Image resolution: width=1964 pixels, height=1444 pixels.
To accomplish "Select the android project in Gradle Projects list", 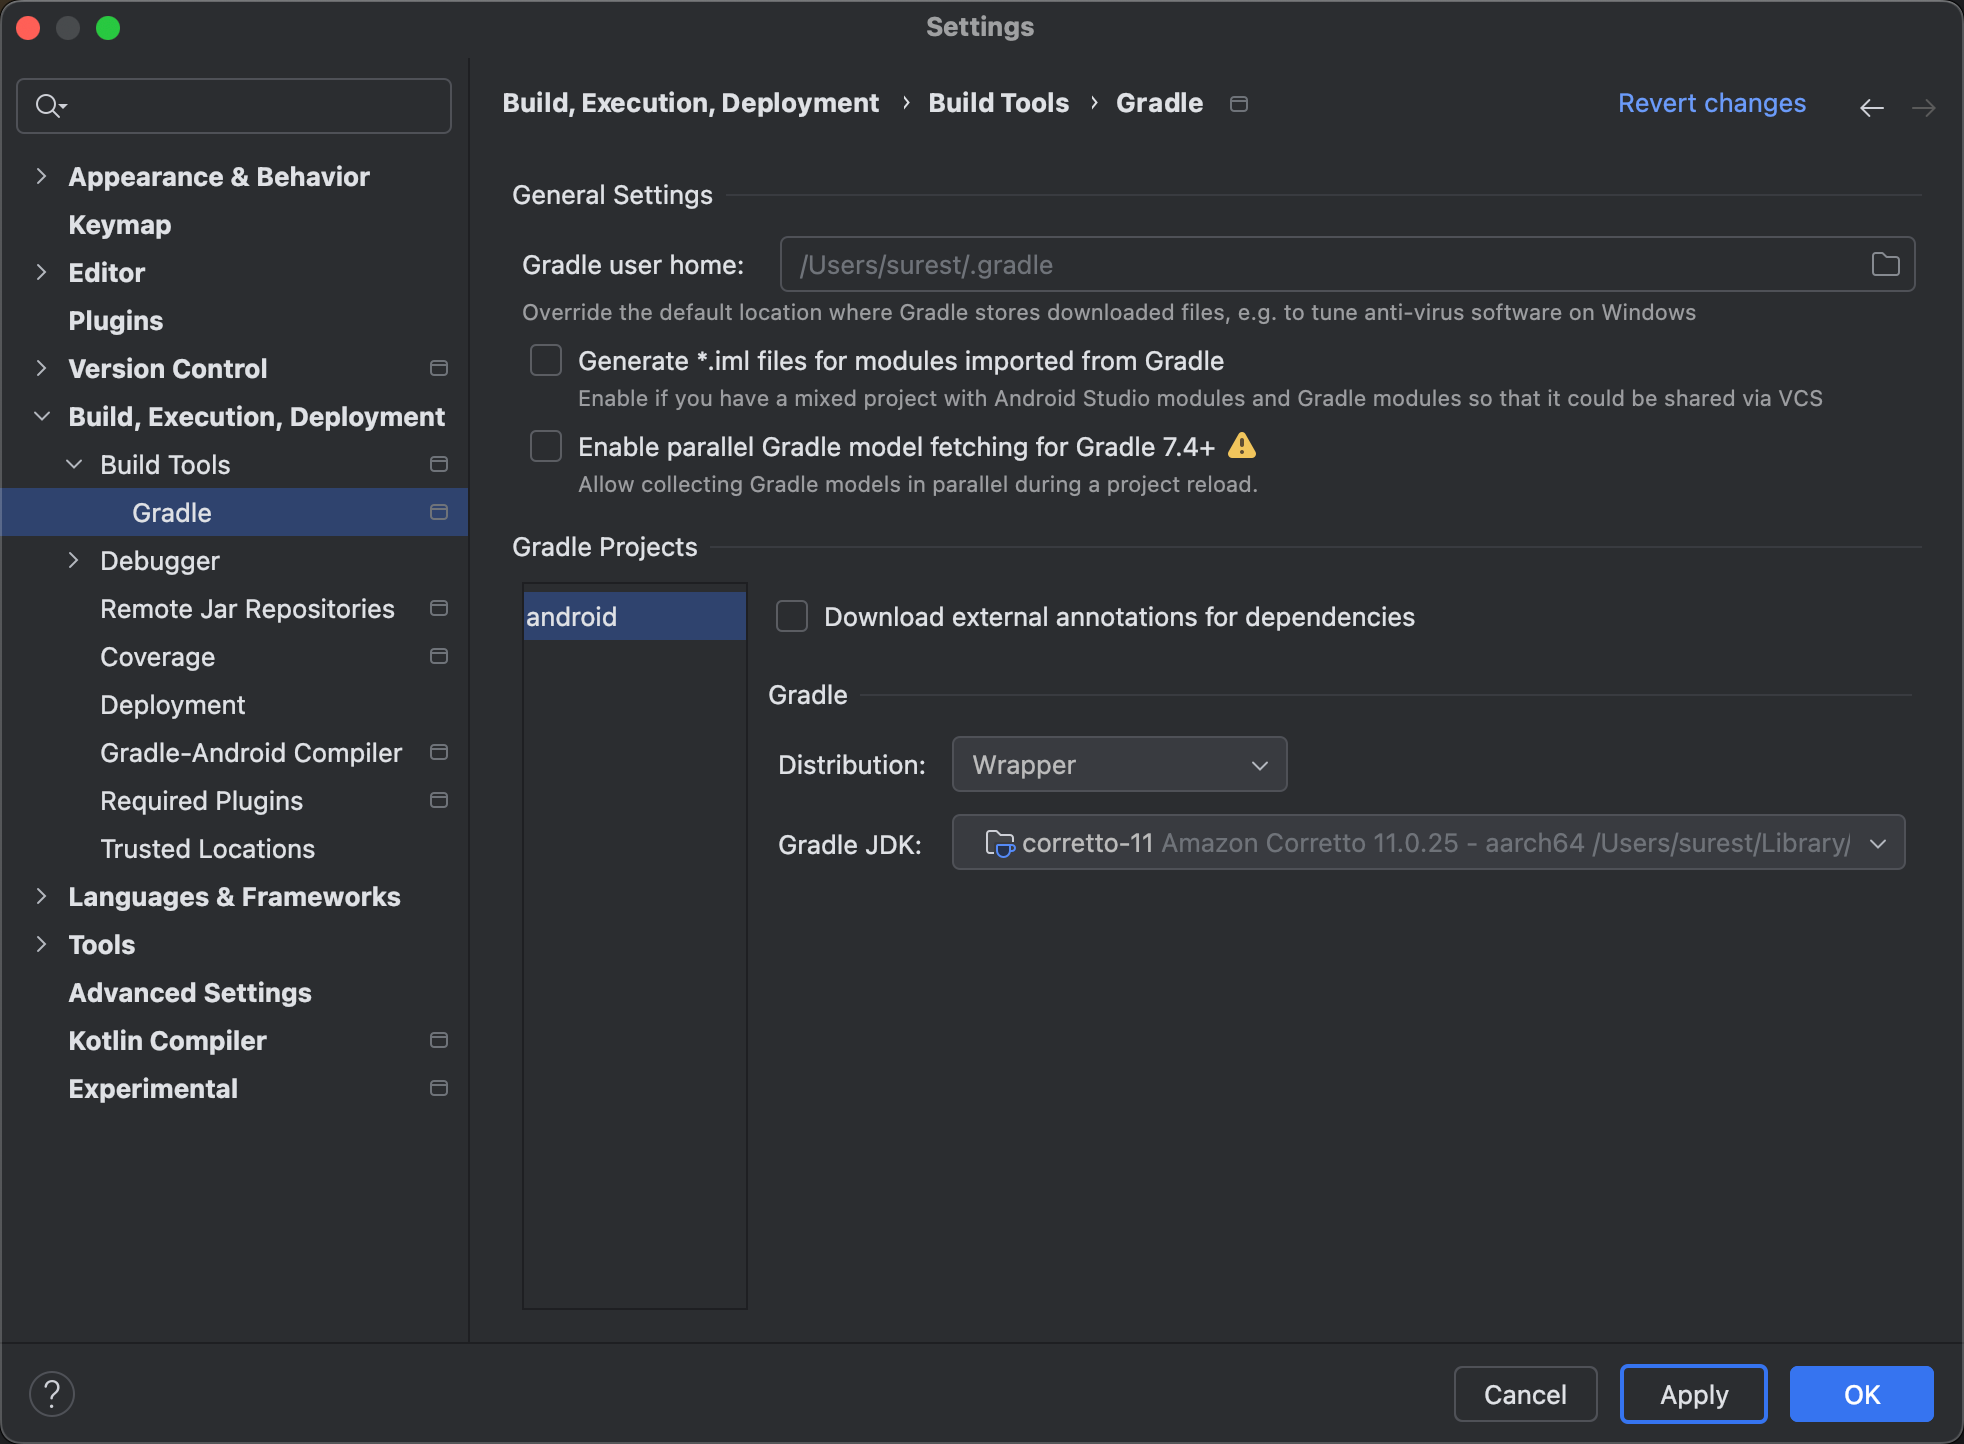I will (634, 616).
